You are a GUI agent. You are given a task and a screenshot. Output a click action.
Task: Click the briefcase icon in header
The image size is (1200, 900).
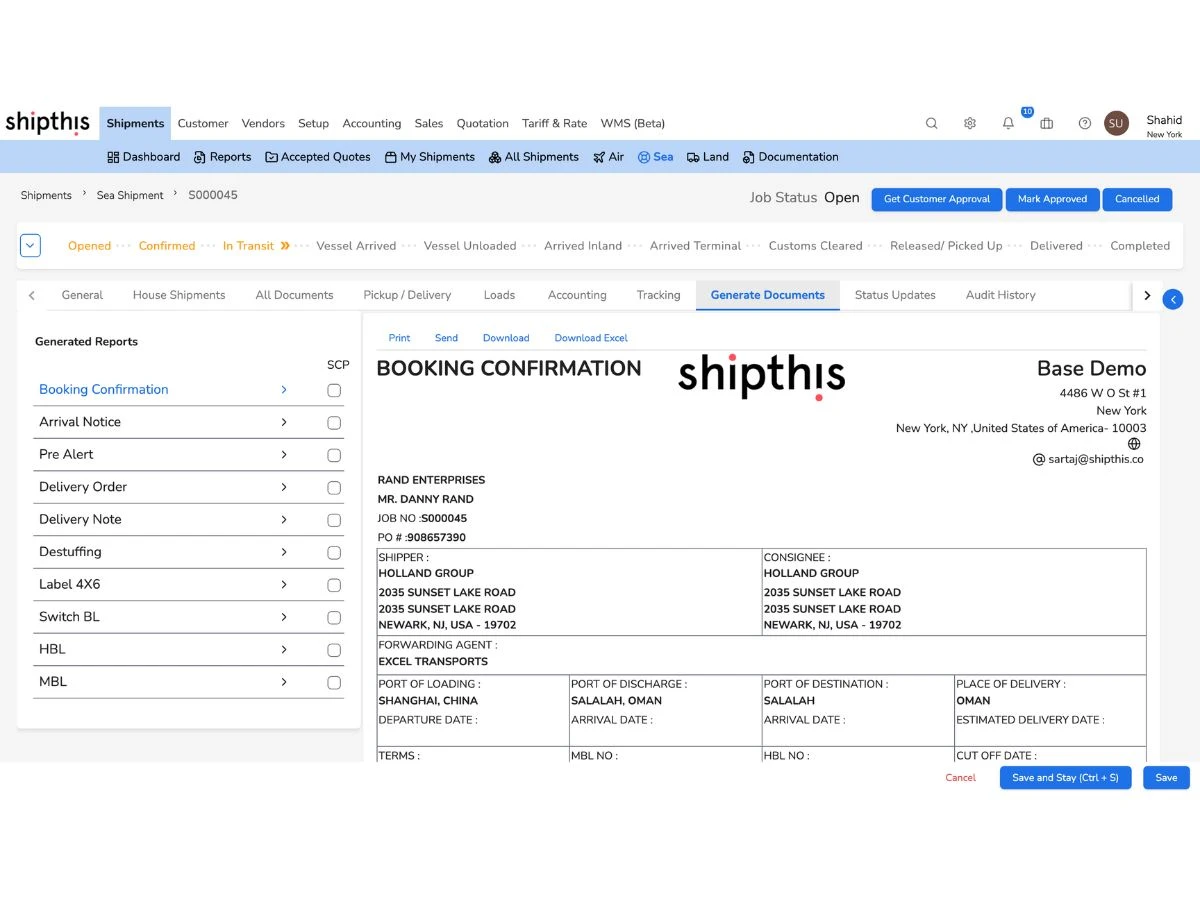click(x=1046, y=123)
